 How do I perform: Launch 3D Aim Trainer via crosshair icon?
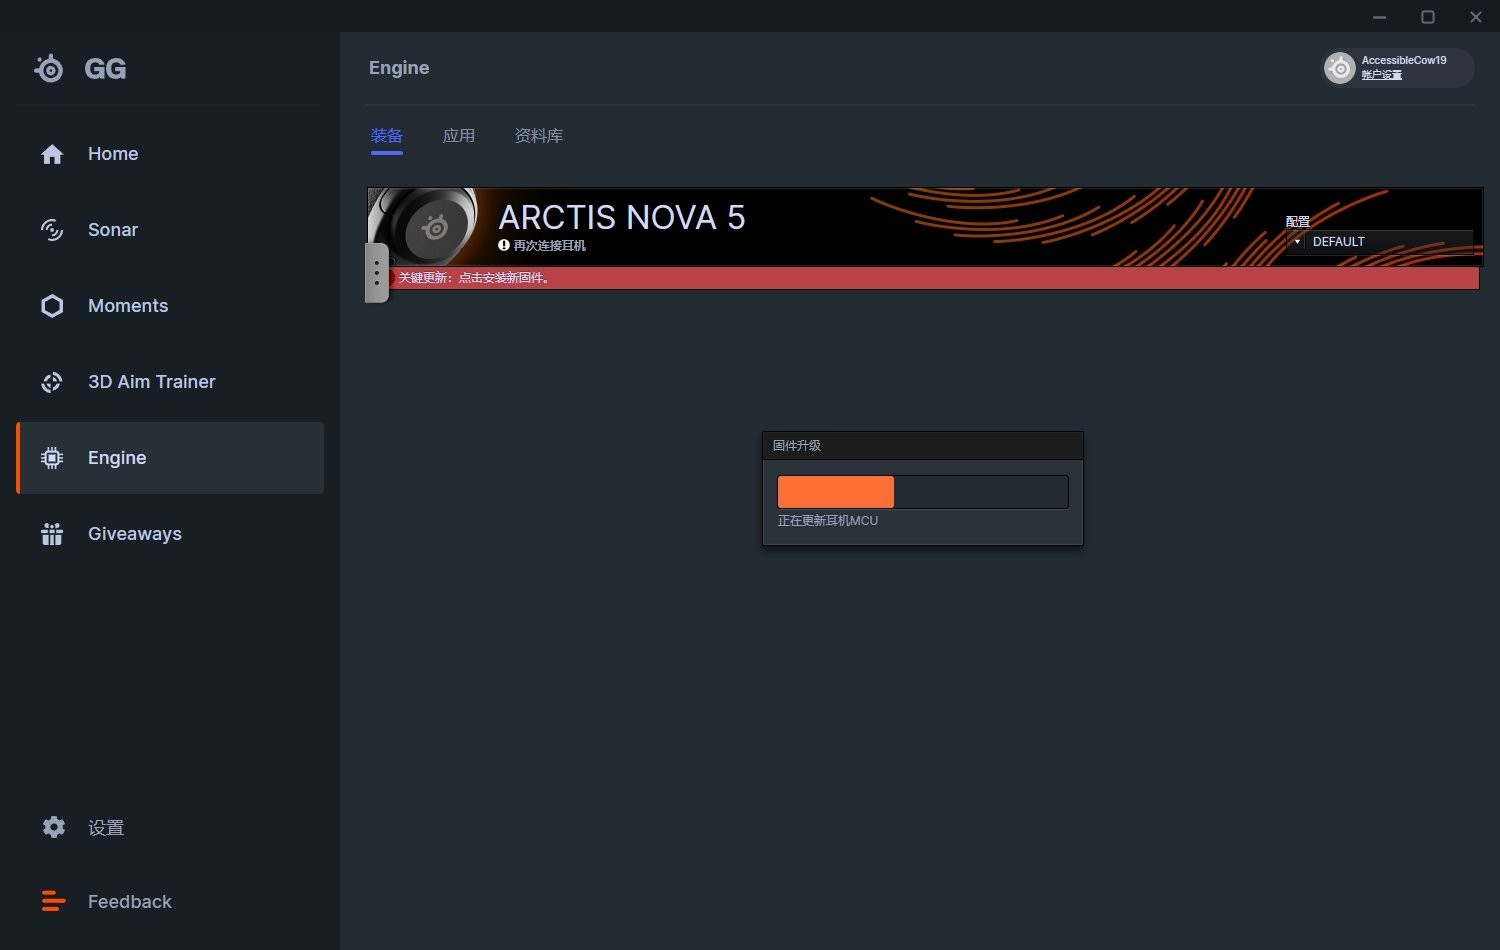(x=52, y=382)
